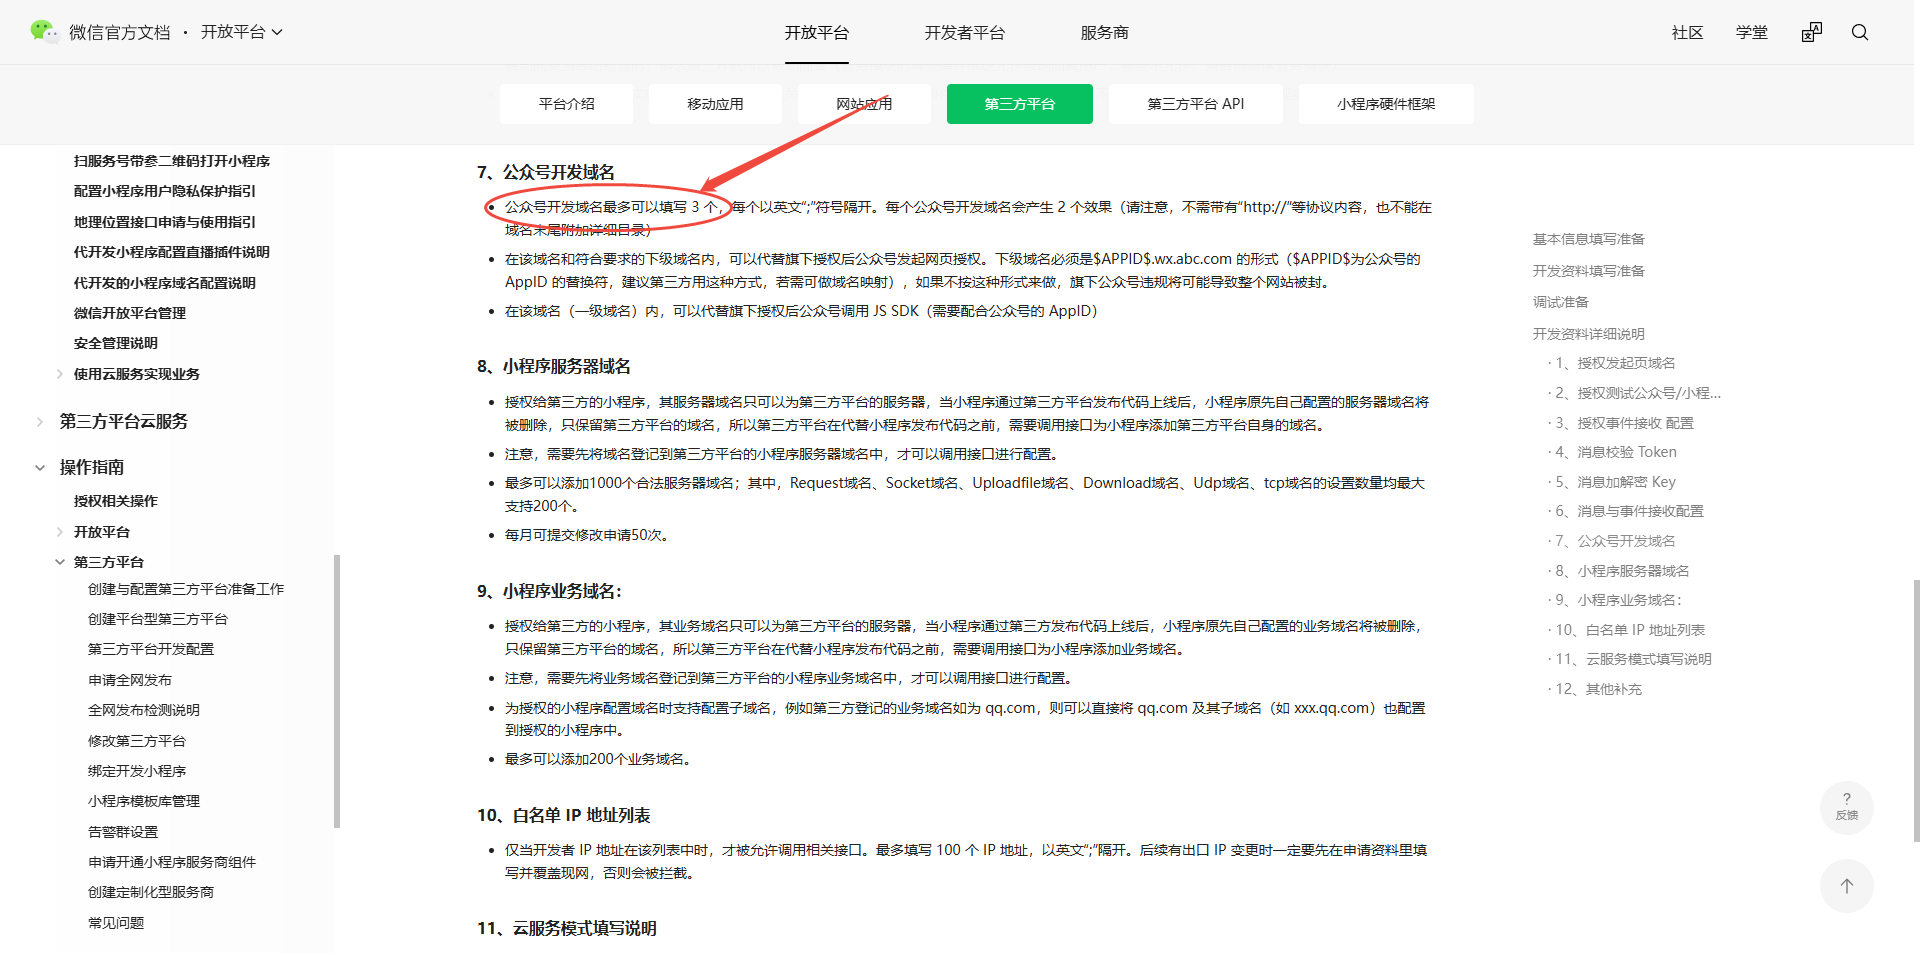This screenshot has height=953, width=1920.
Task: Open the search magnifier icon
Action: pos(1860,32)
